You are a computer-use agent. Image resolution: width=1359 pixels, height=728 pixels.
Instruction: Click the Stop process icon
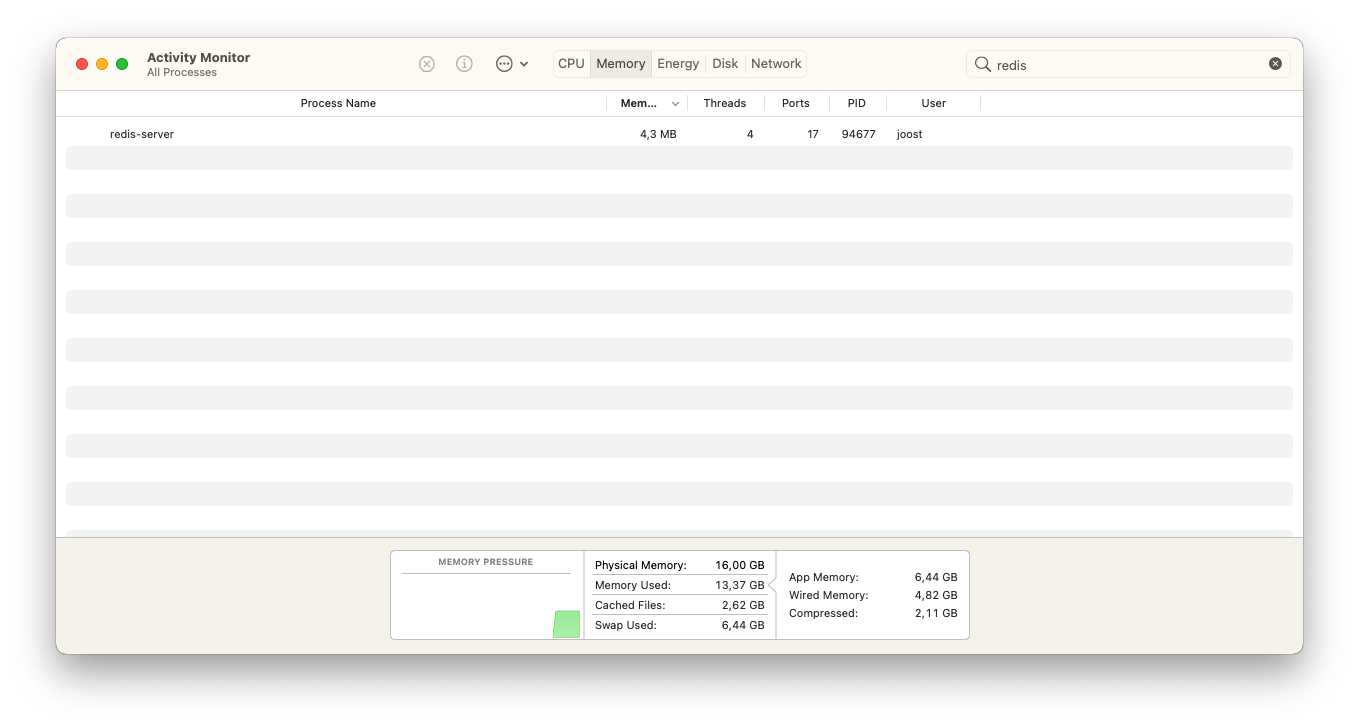pos(427,64)
